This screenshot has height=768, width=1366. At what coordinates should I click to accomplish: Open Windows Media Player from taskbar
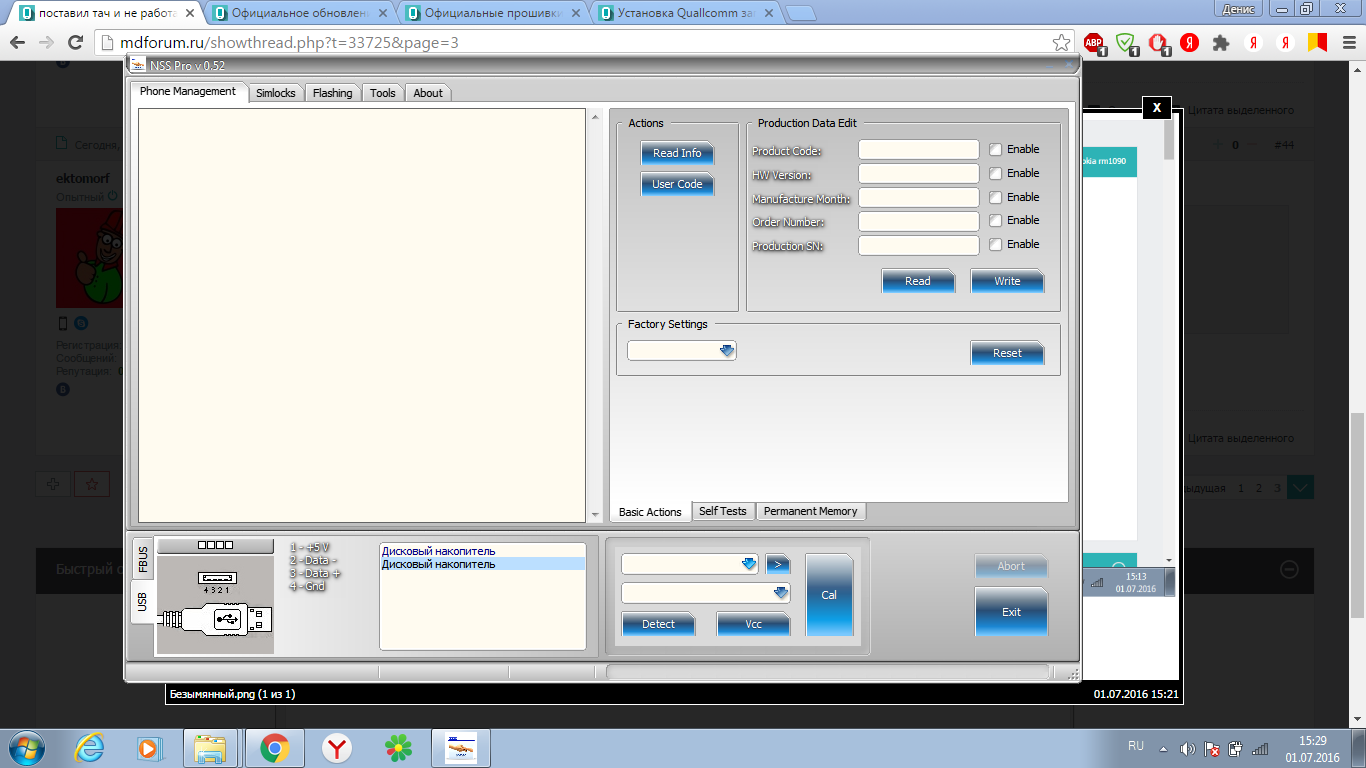[150, 747]
